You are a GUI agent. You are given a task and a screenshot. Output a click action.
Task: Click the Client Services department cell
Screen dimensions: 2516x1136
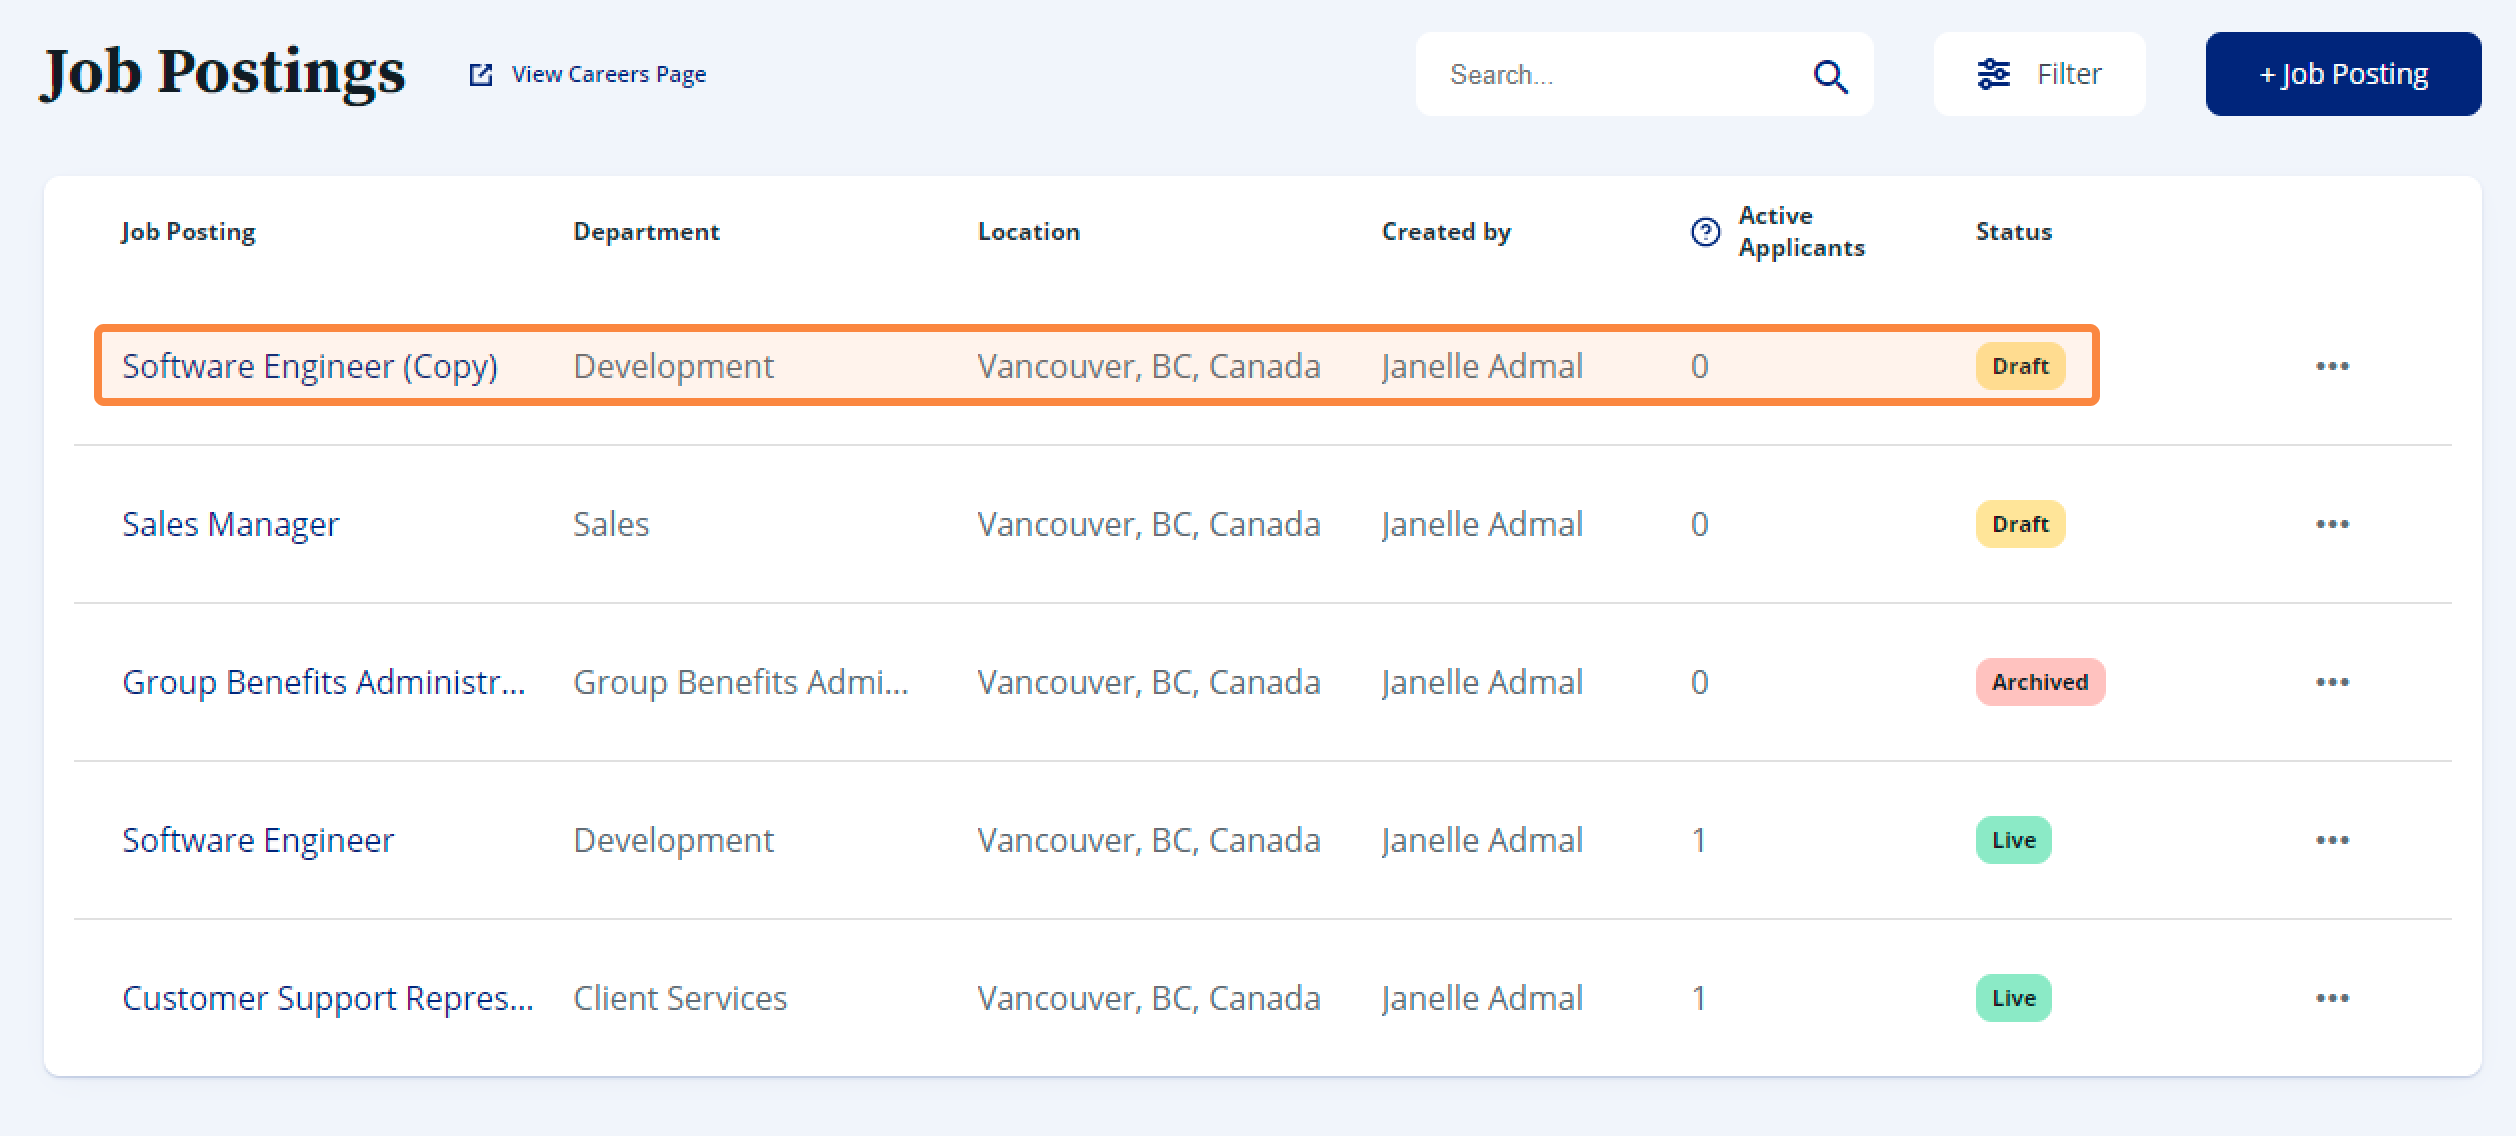coord(680,998)
